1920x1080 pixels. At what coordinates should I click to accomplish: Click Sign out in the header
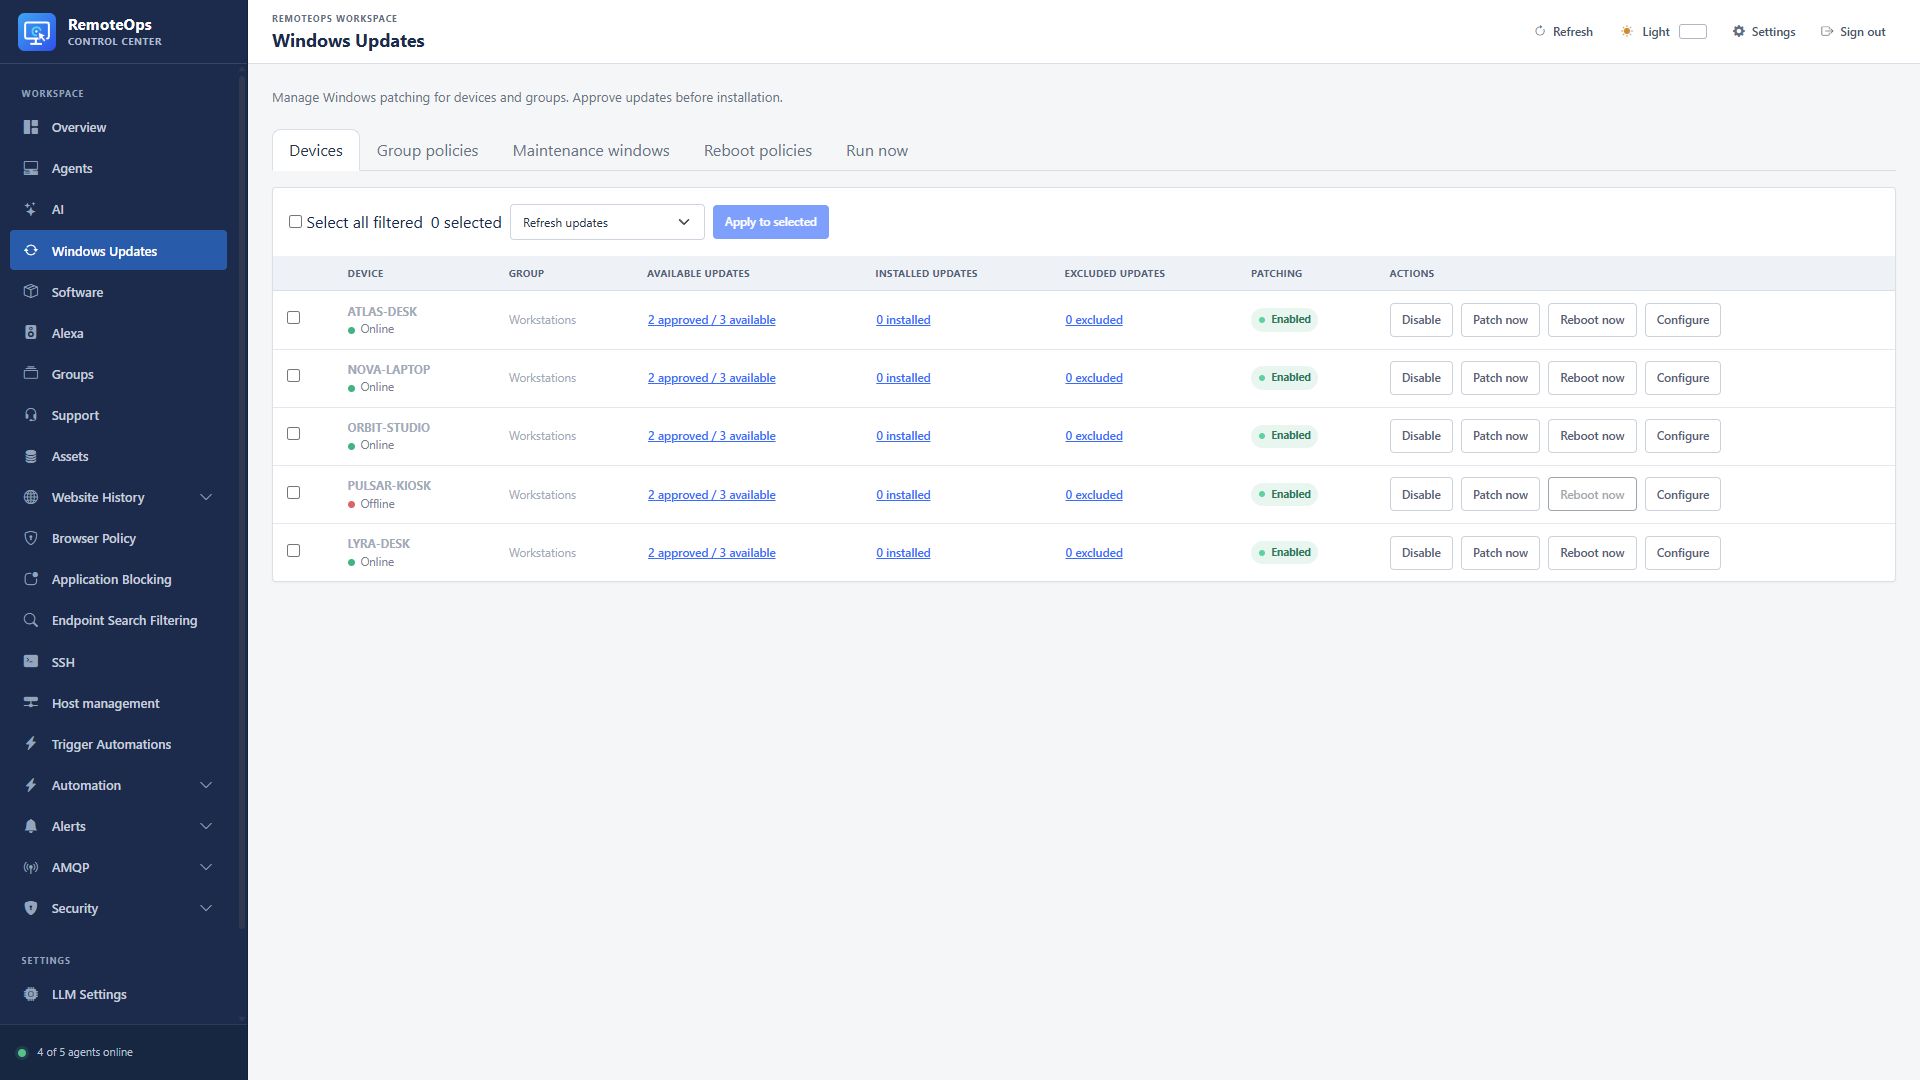[1853, 32]
